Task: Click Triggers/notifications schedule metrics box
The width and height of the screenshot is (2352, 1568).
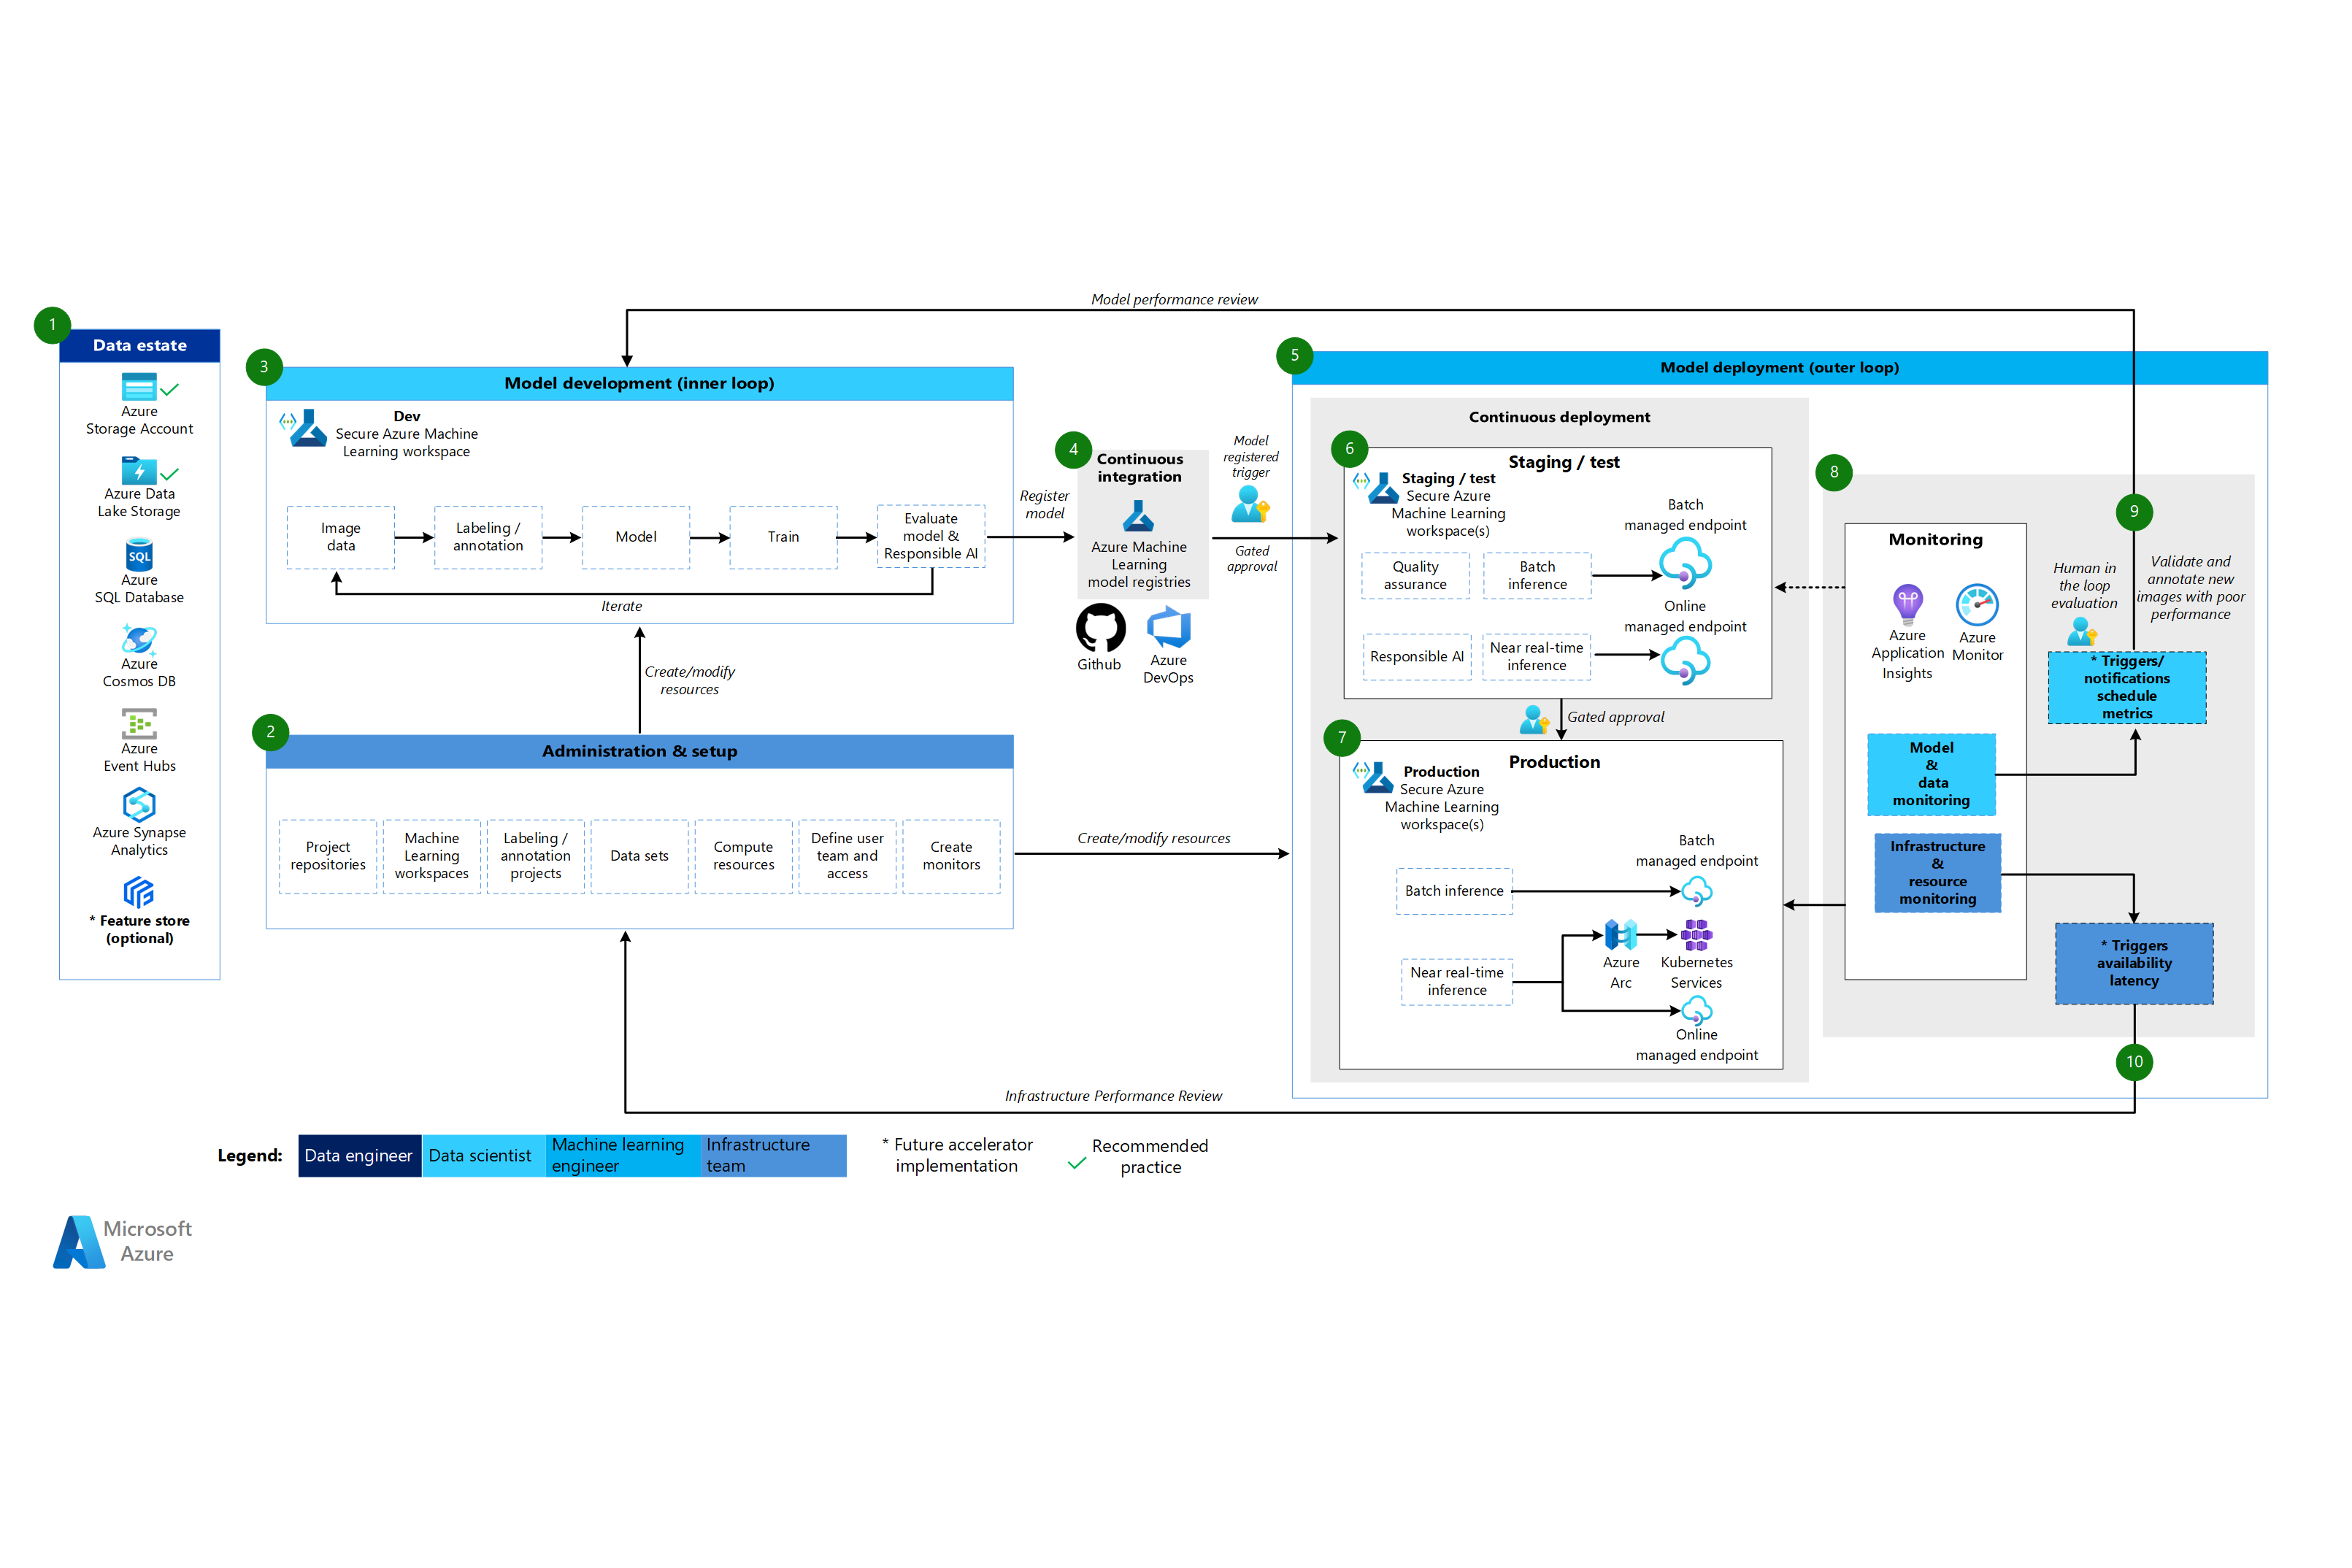Action: pyautogui.click(x=2127, y=688)
